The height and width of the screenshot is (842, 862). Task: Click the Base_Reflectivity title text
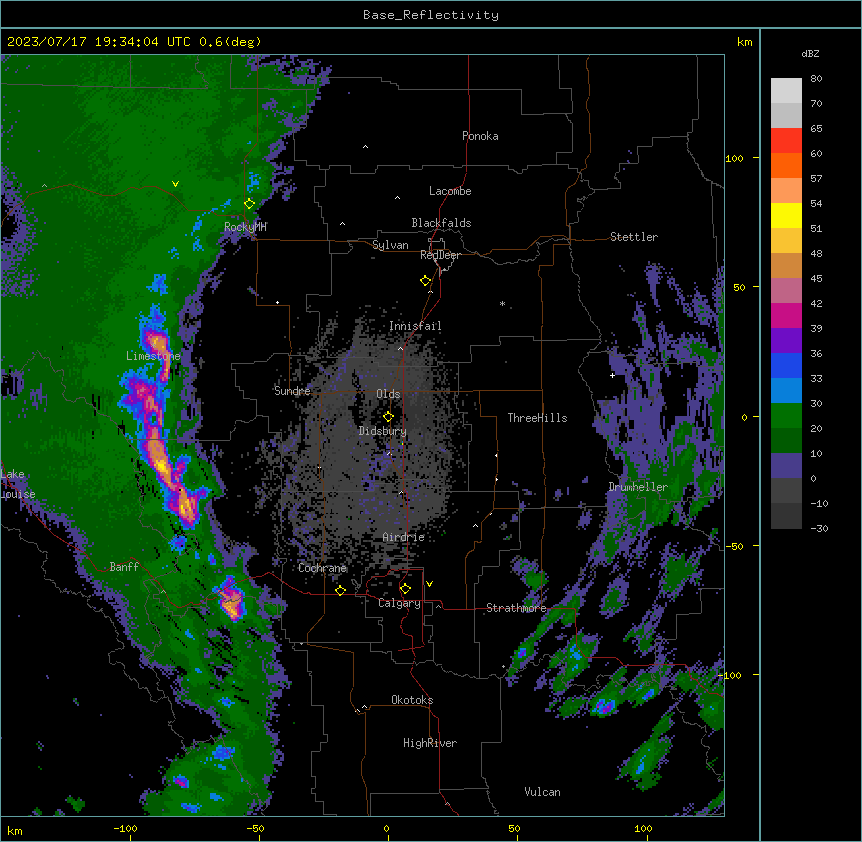(x=431, y=15)
